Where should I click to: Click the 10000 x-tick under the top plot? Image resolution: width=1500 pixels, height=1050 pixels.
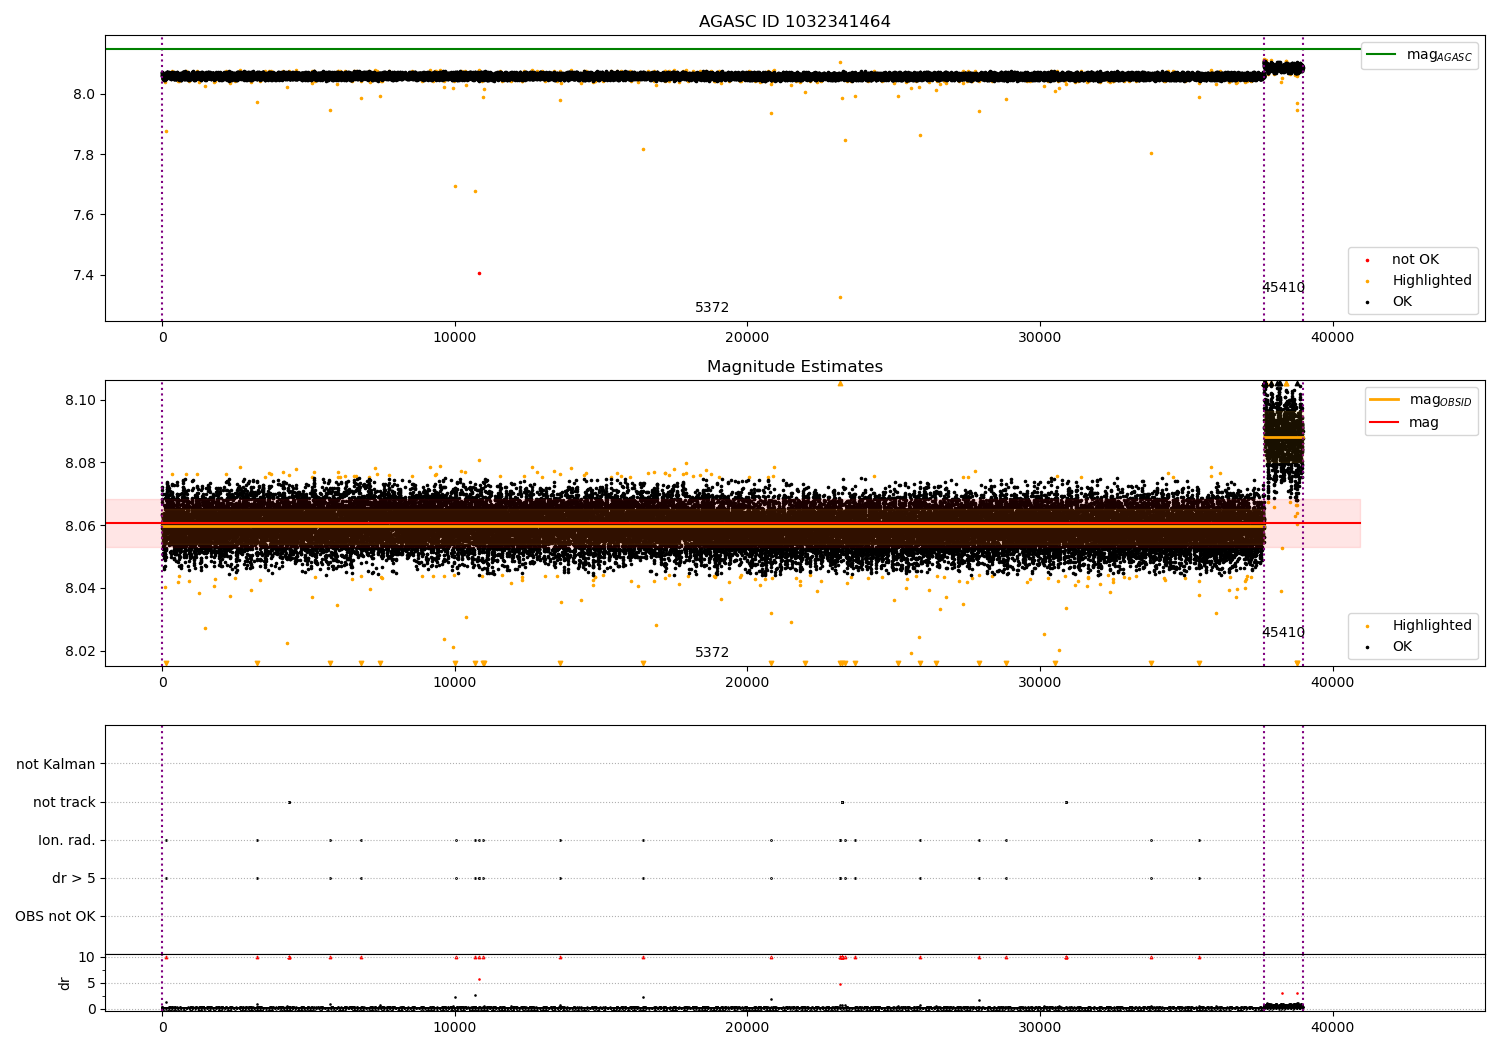pyautogui.click(x=455, y=338)
